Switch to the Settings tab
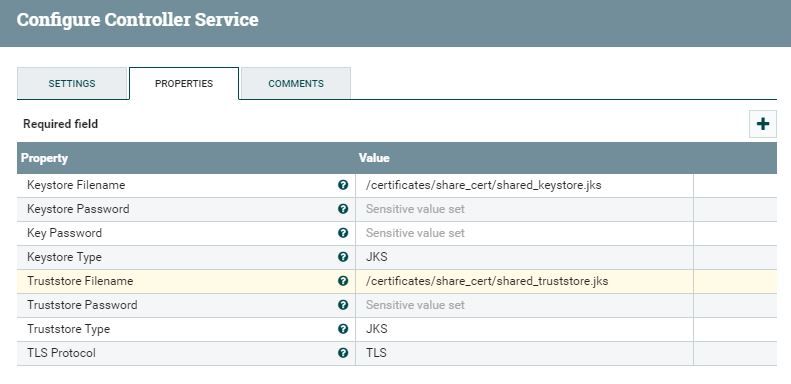 coord(72,84)
